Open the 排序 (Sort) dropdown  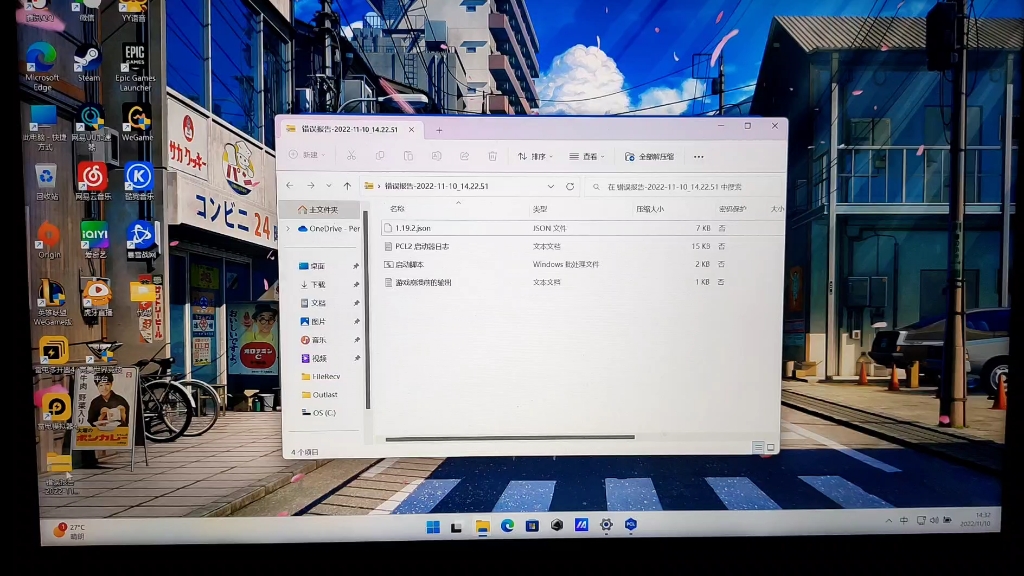point(540,156)
